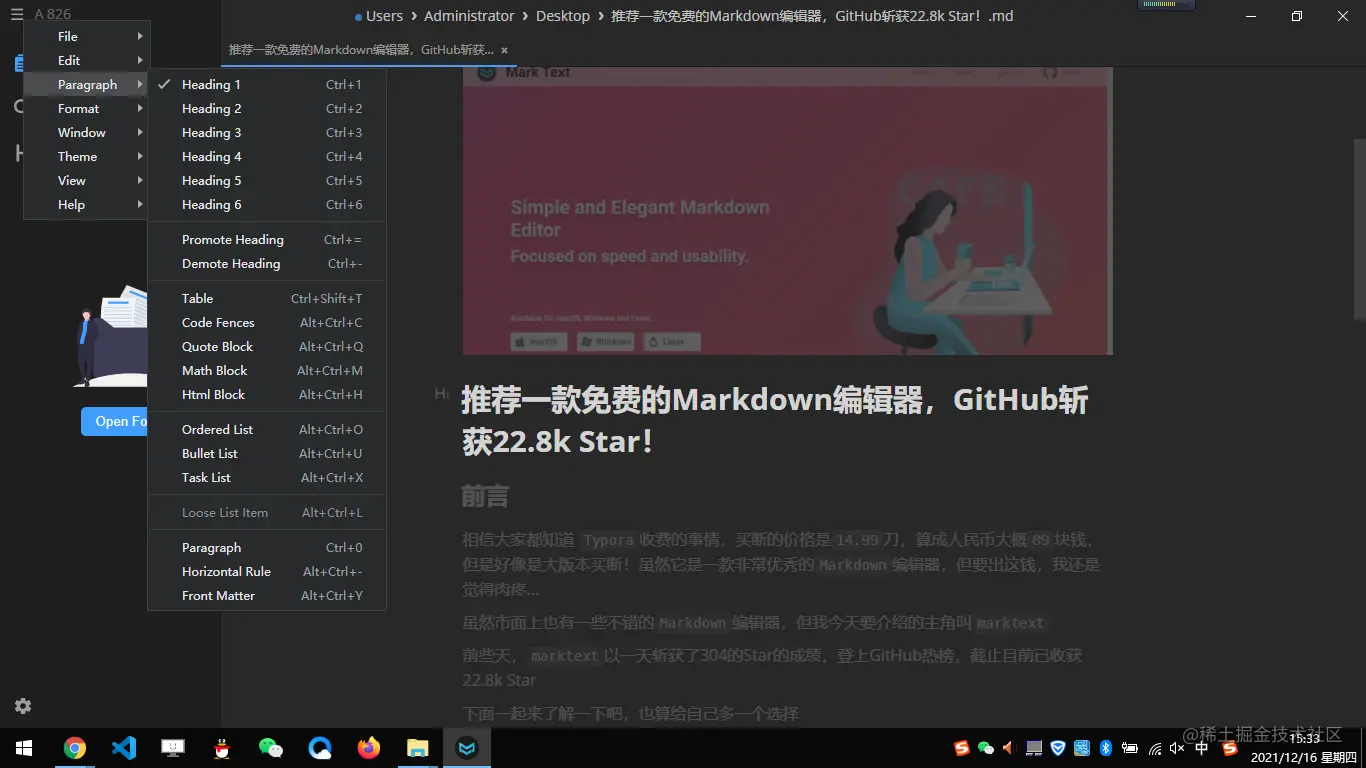1366x768 pixels.
Task: Expand the Window submenu
Action: 87,133
